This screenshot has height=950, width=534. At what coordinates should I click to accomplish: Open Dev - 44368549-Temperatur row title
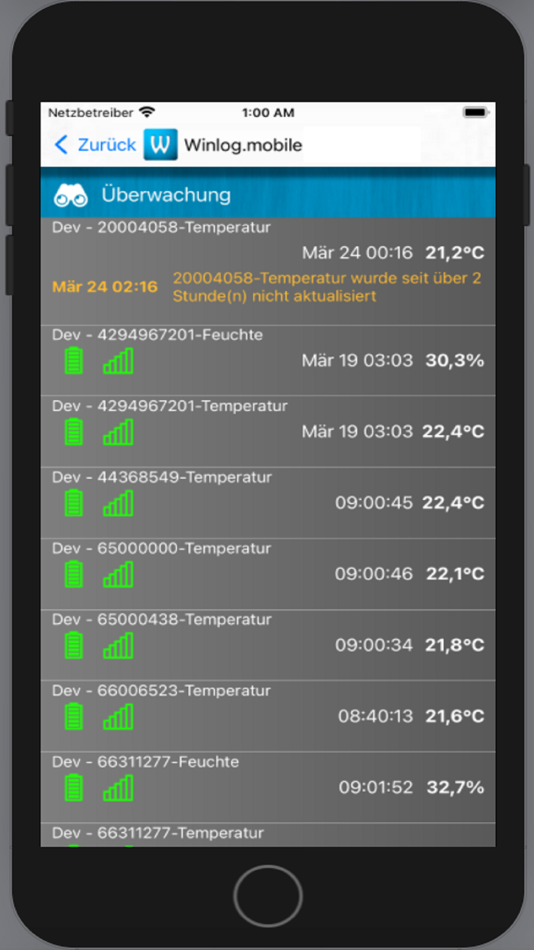(x=162, y=477)
